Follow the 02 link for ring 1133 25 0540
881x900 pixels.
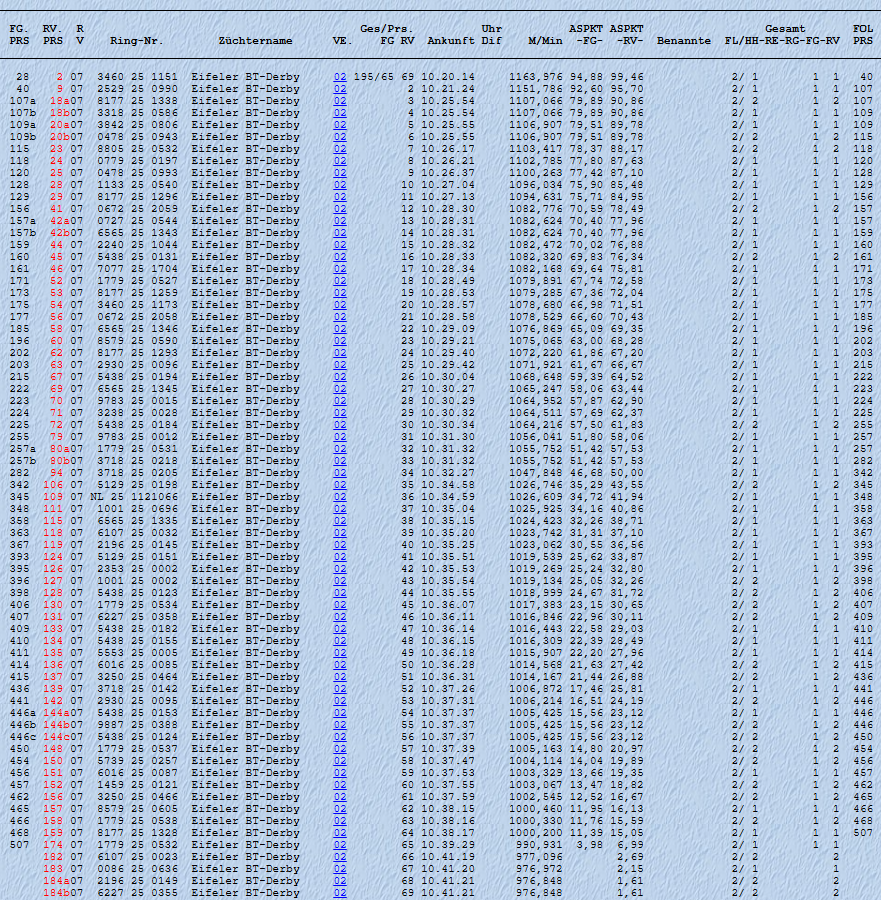(x=340, y=184)
